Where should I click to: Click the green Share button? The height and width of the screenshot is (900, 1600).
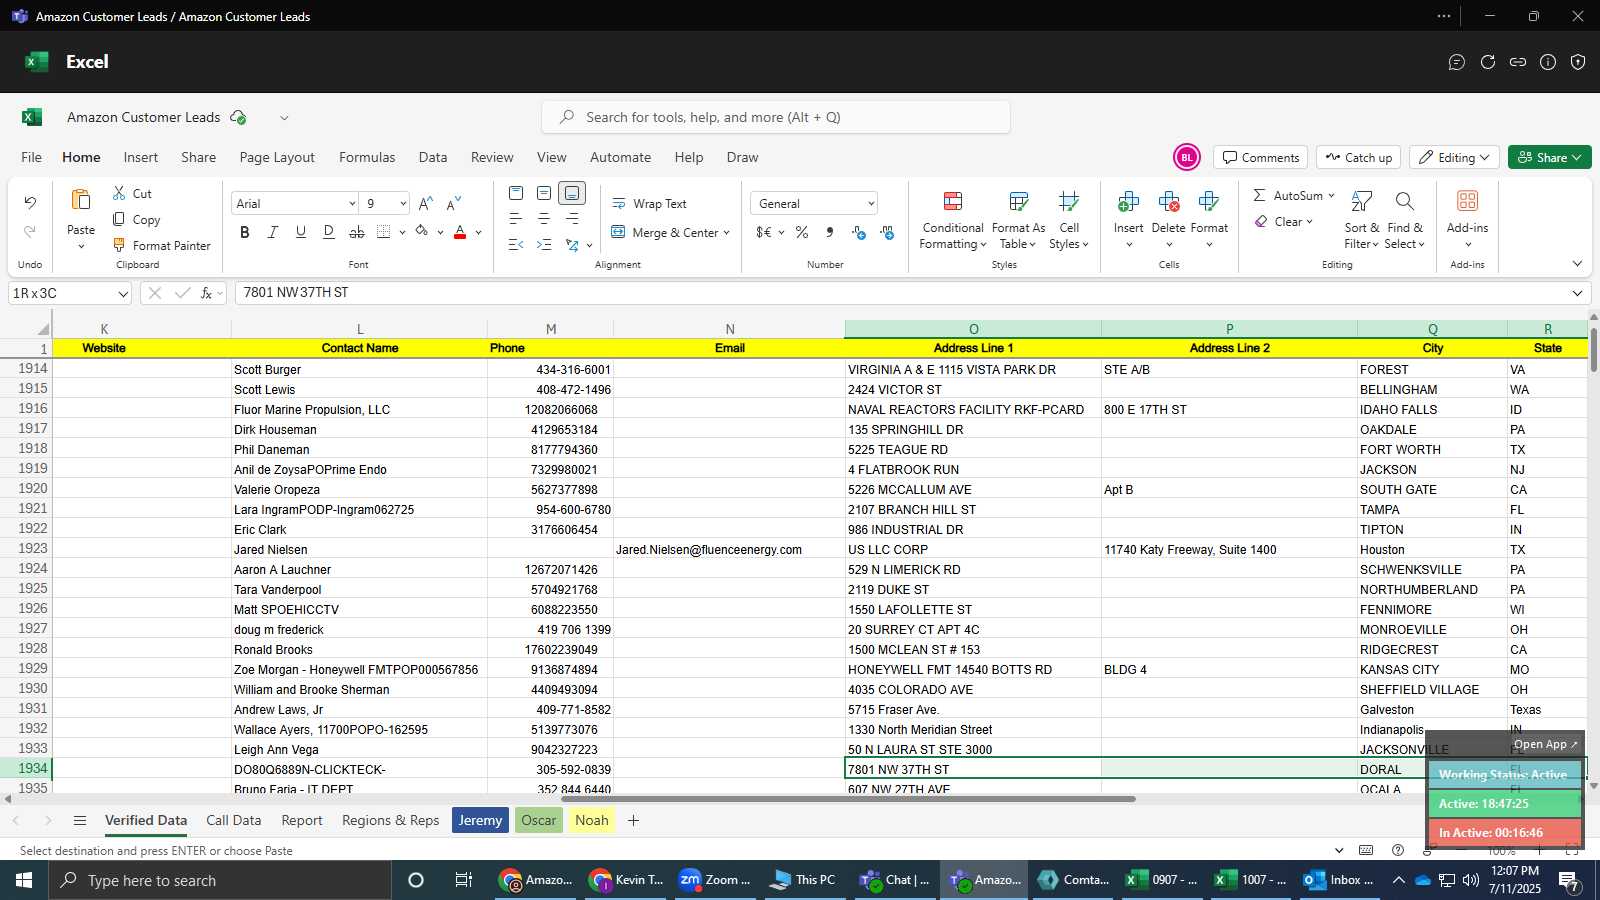[x=1549, y=157]
